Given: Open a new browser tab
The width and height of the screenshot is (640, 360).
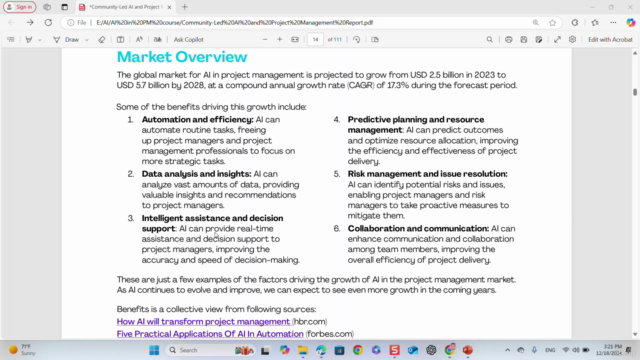Looking at the screenshot, I should click(x=184, y=7).
